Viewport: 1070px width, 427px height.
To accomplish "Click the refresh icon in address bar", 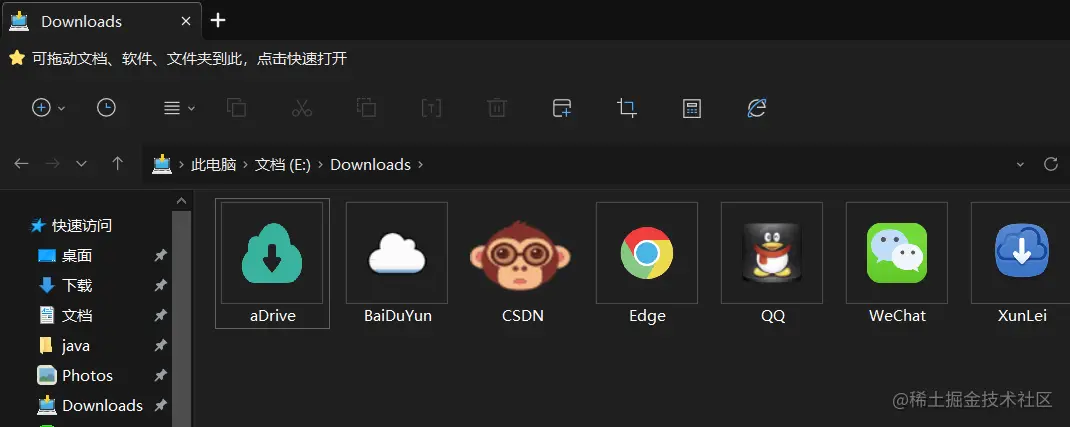I will pyautogui.click(x=1051, y=164).
